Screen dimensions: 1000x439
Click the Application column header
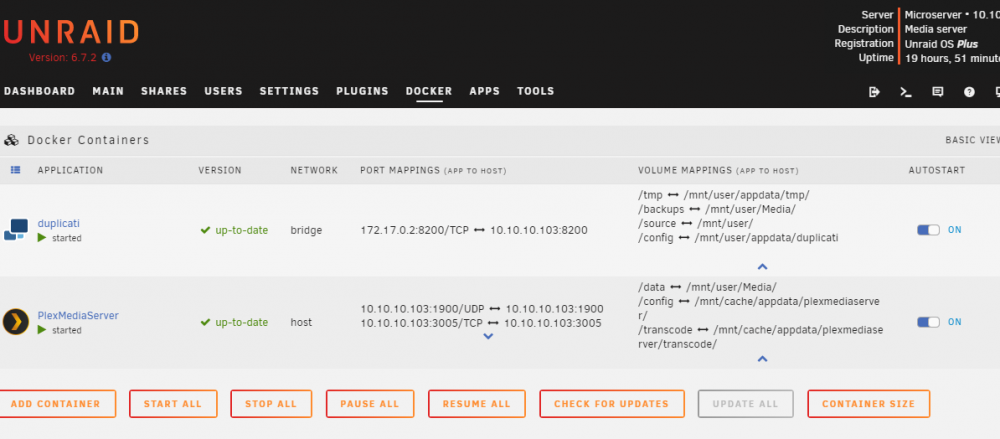point(70,170)
